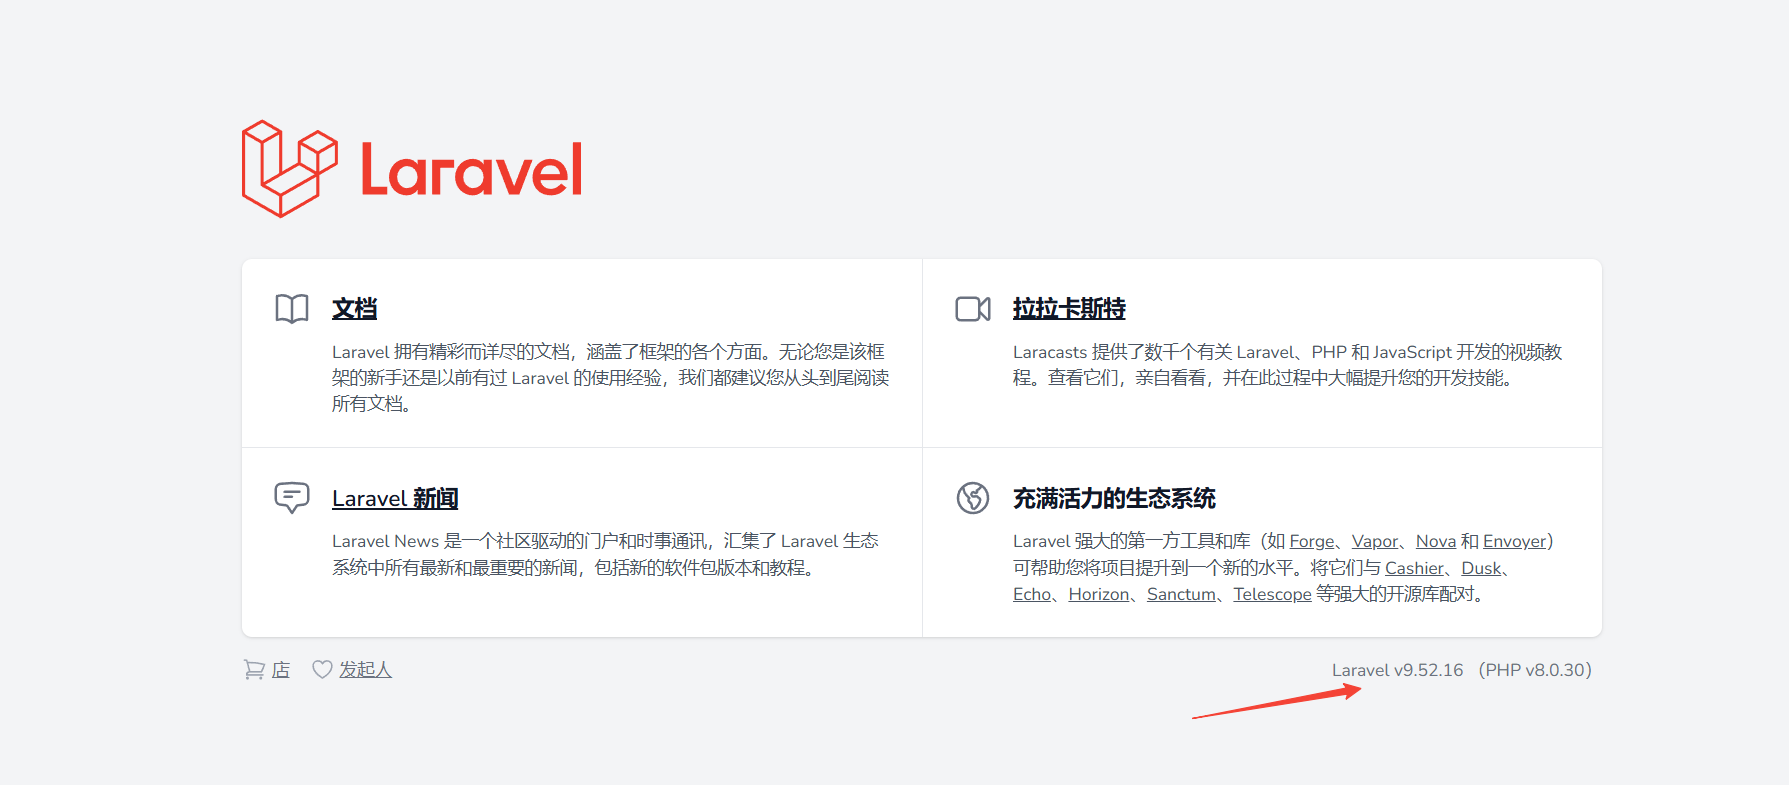Open the 拉拉卡斯特 Laracasts link

click(x=1069, y=309)
